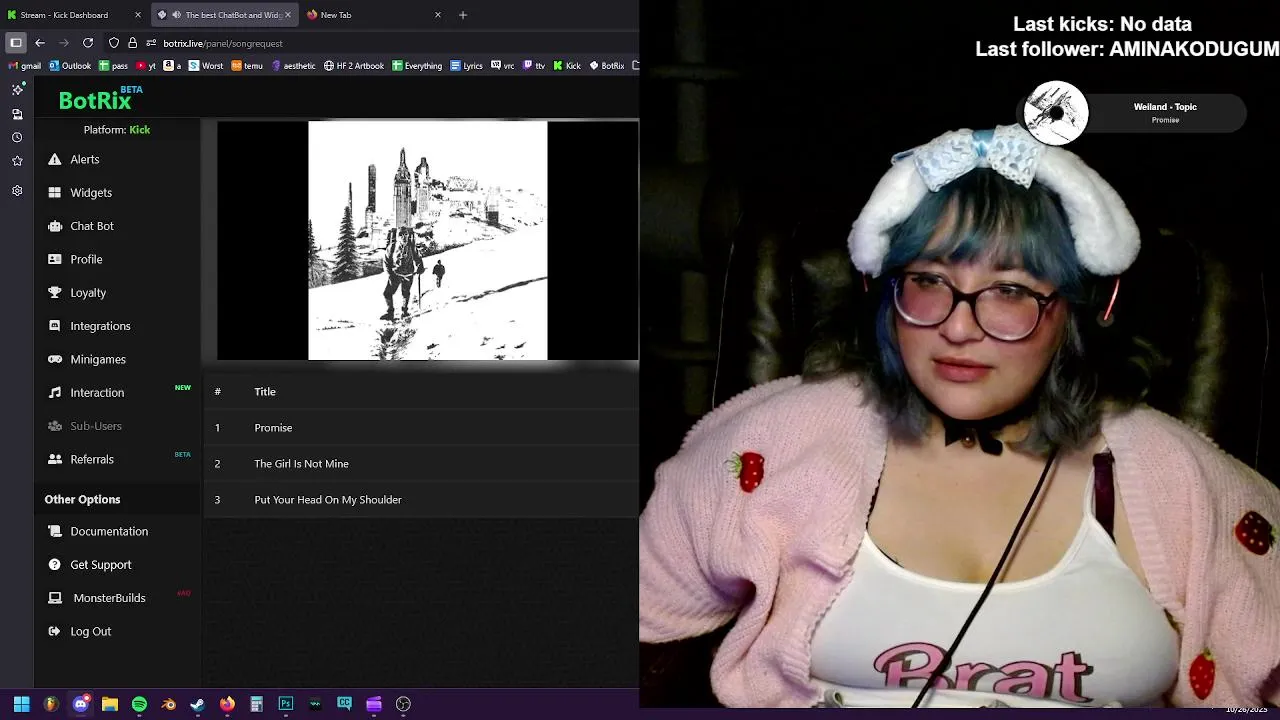The width and height of the screenshot is (1280, 720).
Task: Mute the BotRix tab audio icon
Action: click(176, 15)
